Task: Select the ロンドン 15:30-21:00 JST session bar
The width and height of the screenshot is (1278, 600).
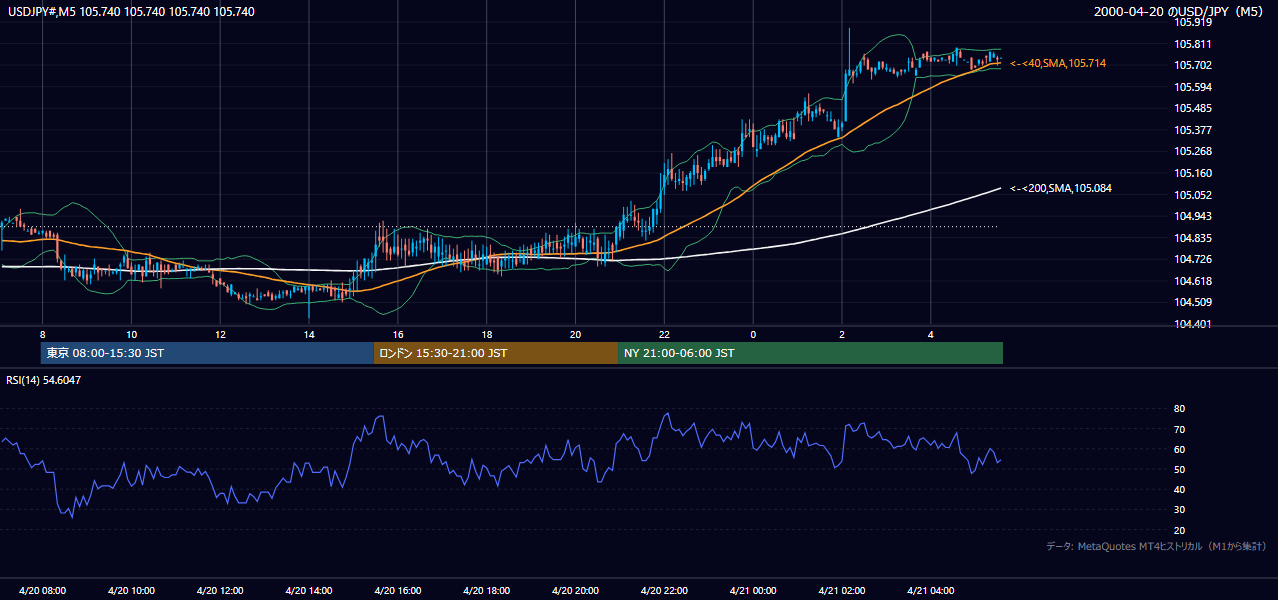Action: (x=495, y=353)
